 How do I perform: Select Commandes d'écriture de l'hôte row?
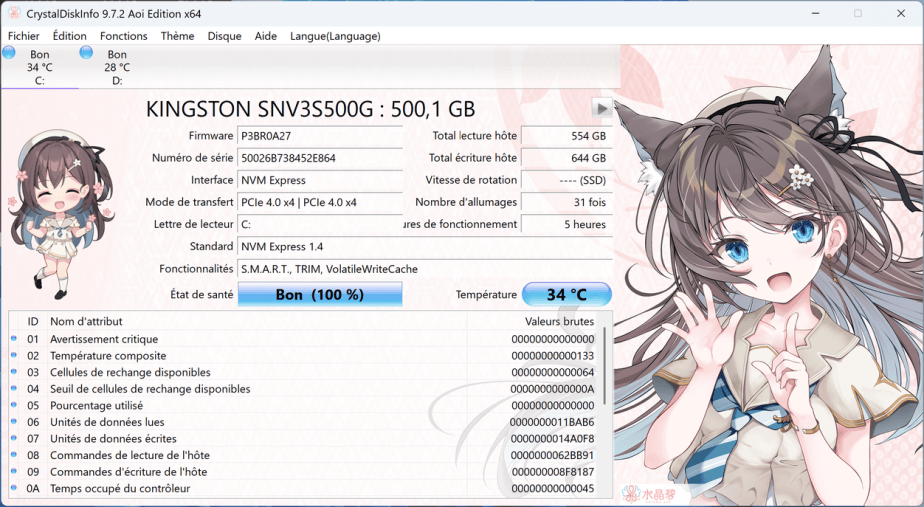[x=304, y=472]
